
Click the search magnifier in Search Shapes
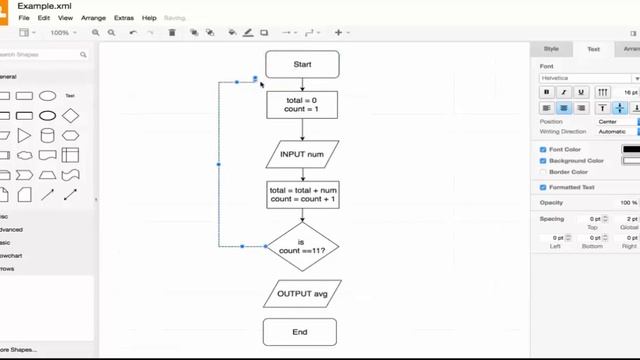pos(83,54)
